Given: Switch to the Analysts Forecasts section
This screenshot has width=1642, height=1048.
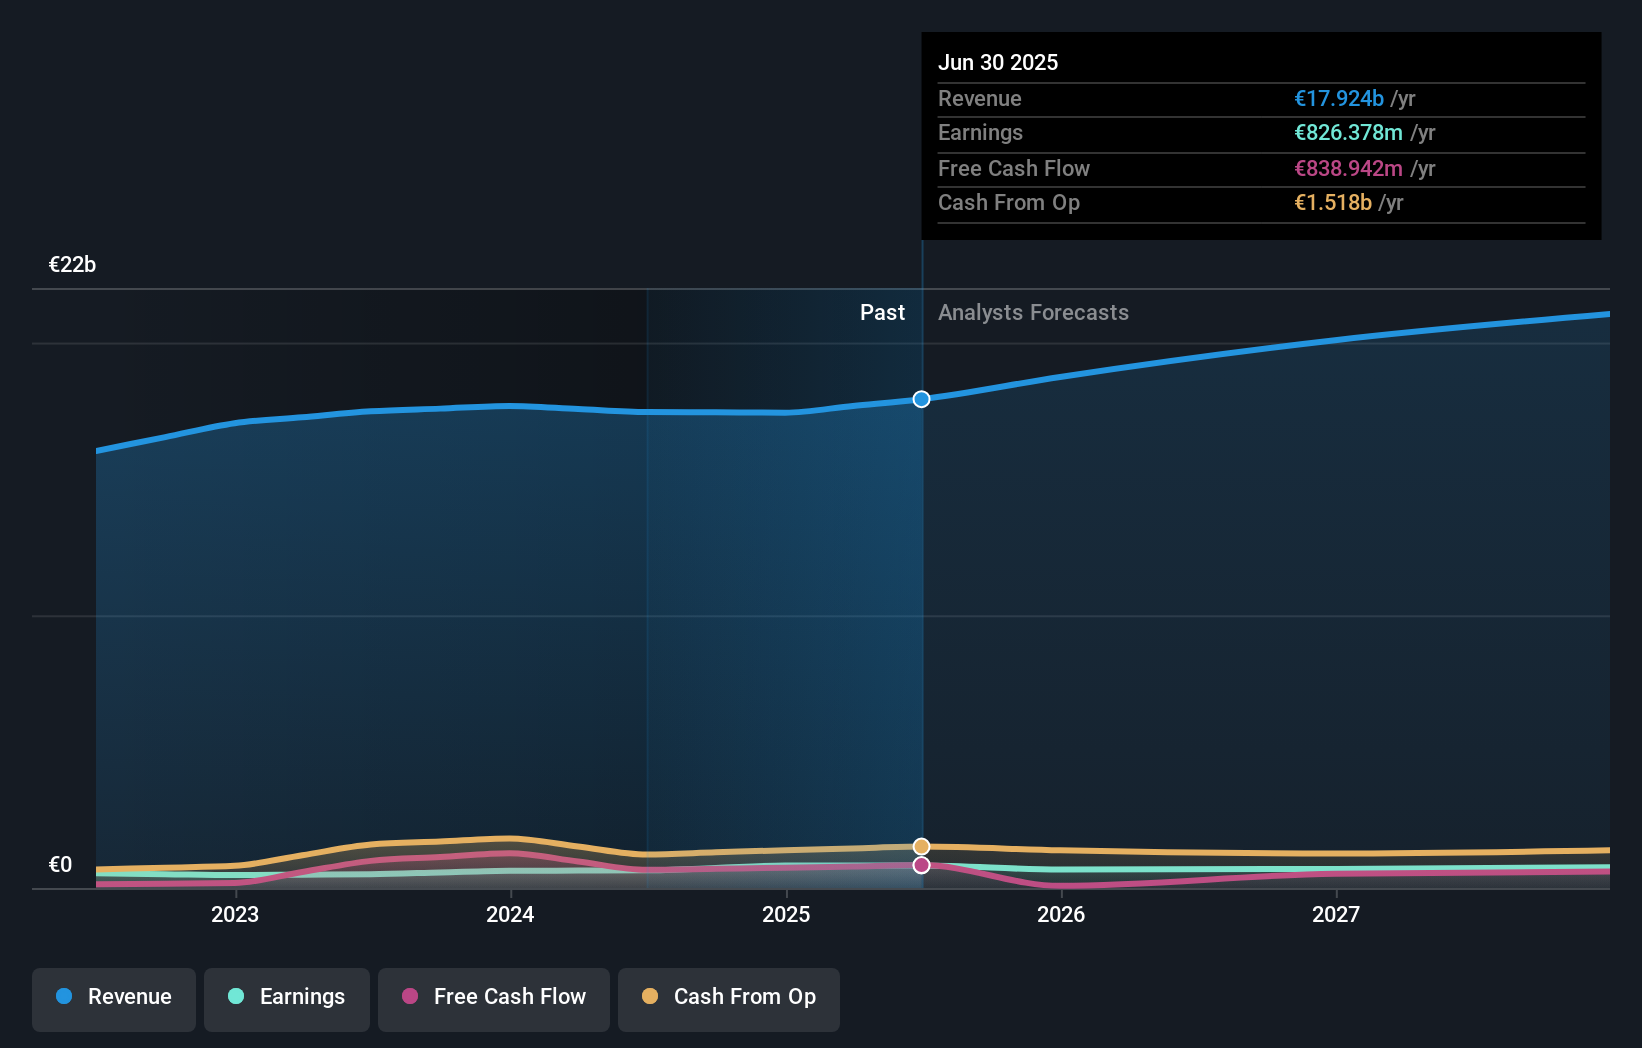Looking at the screenshot, I should [x=1033, y=312].
